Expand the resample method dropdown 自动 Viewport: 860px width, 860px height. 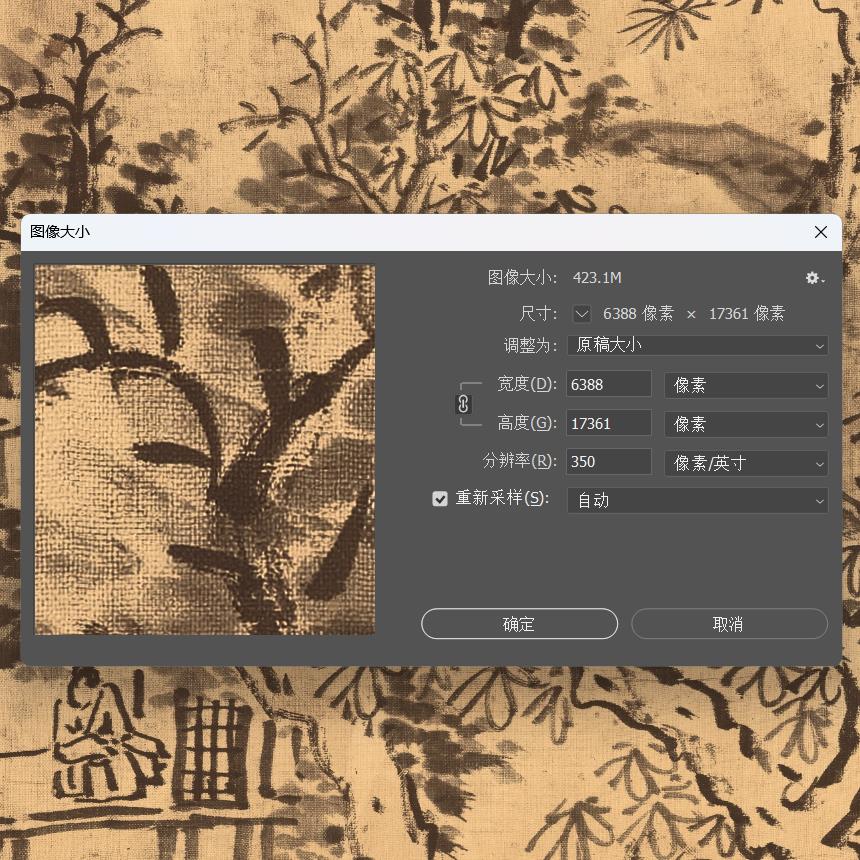click(697, 500)
